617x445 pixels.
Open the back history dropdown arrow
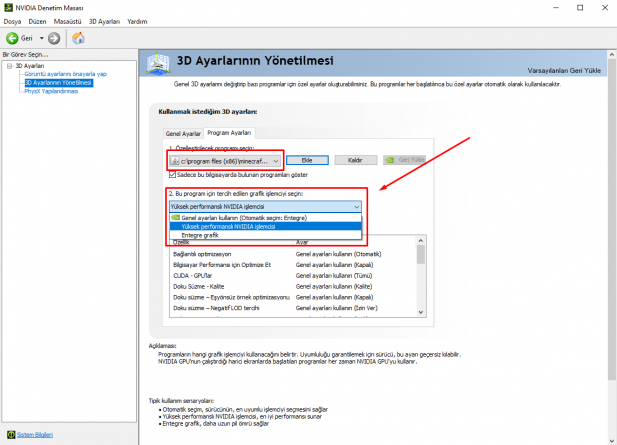click(x=41, y=38)
